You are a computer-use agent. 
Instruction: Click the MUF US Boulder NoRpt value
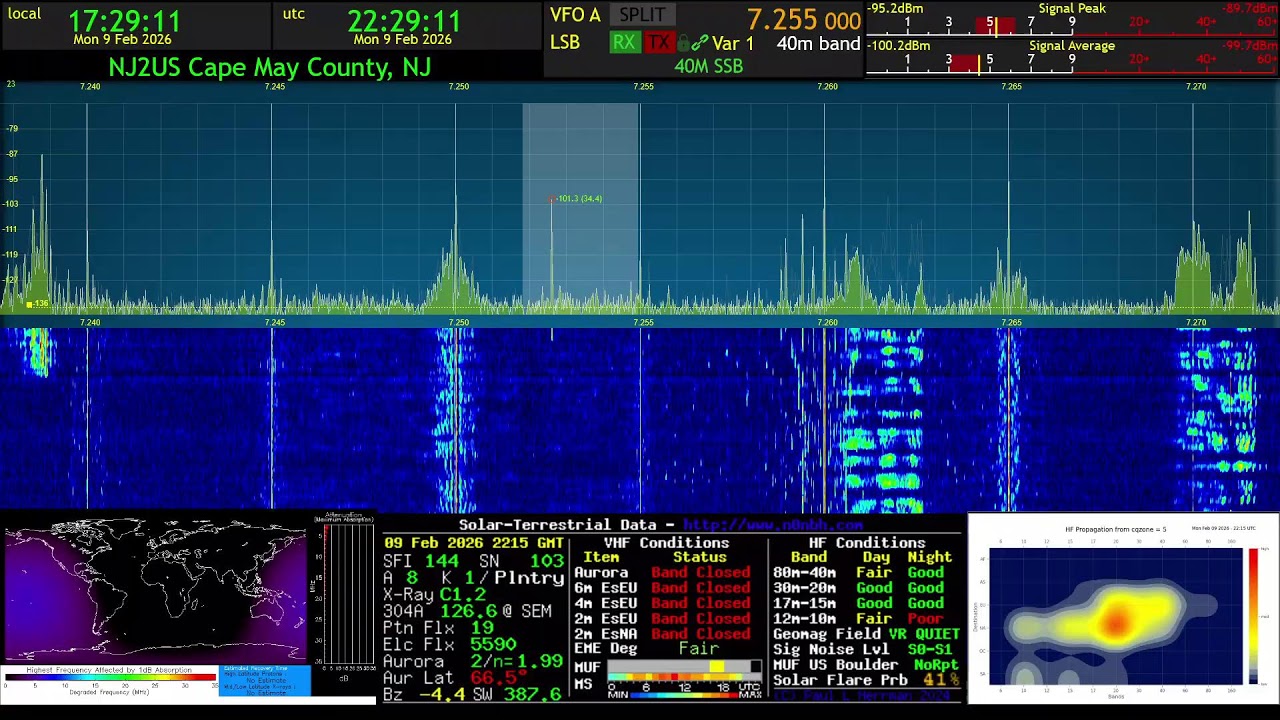click(934, 665)
